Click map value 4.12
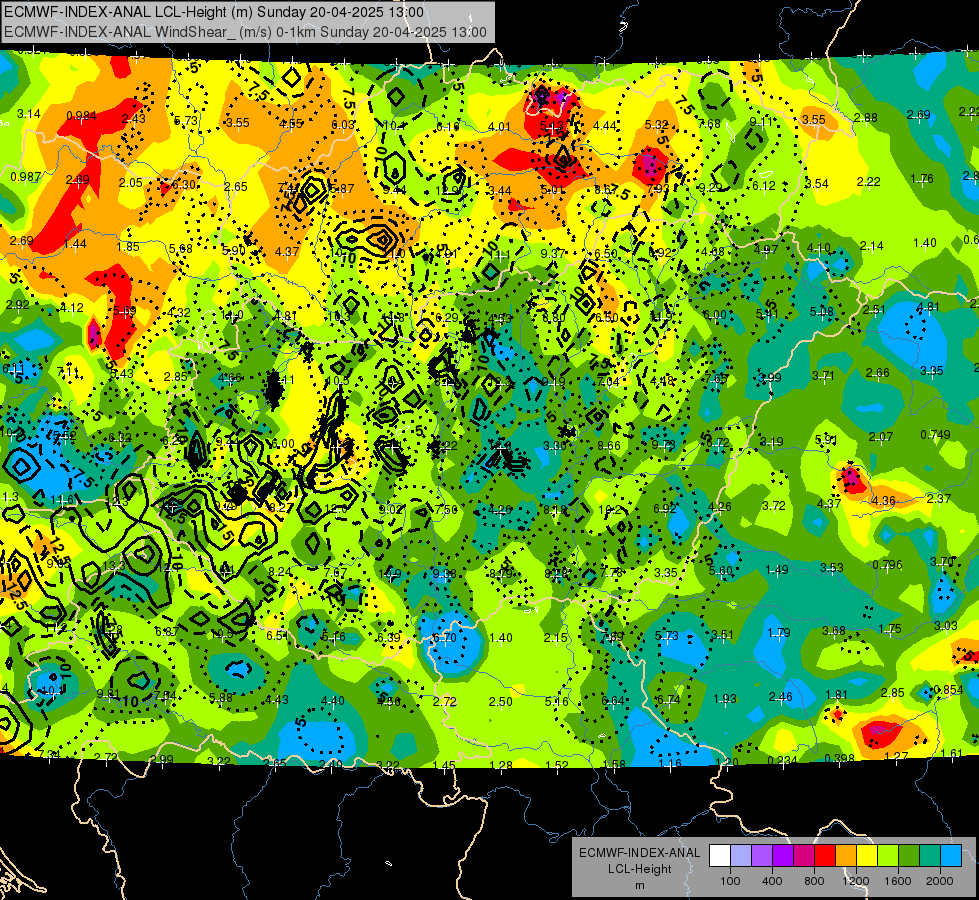This screenshot has height=900, width=979. click(72, 307)
